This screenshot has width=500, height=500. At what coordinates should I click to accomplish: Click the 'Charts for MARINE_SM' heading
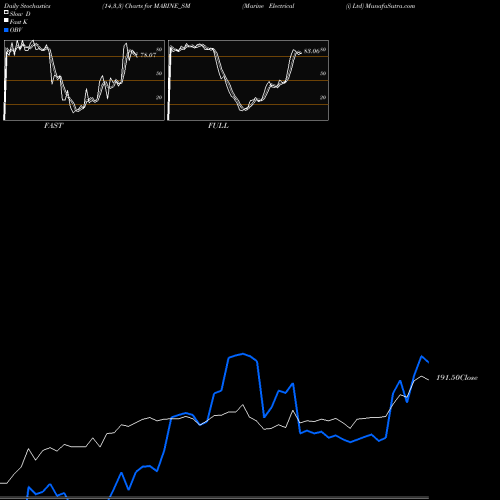[x=157, y=6]
